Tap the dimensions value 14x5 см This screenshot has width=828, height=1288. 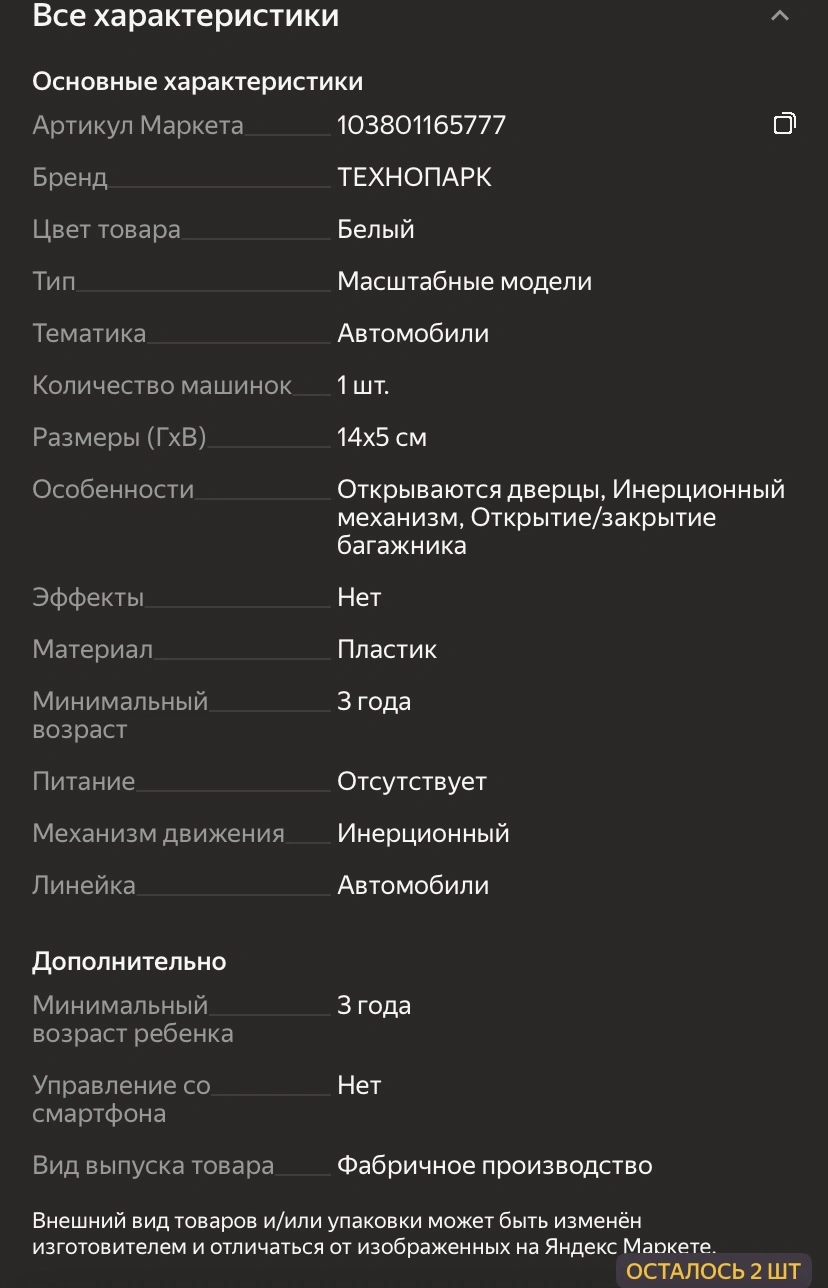[382, 437]
